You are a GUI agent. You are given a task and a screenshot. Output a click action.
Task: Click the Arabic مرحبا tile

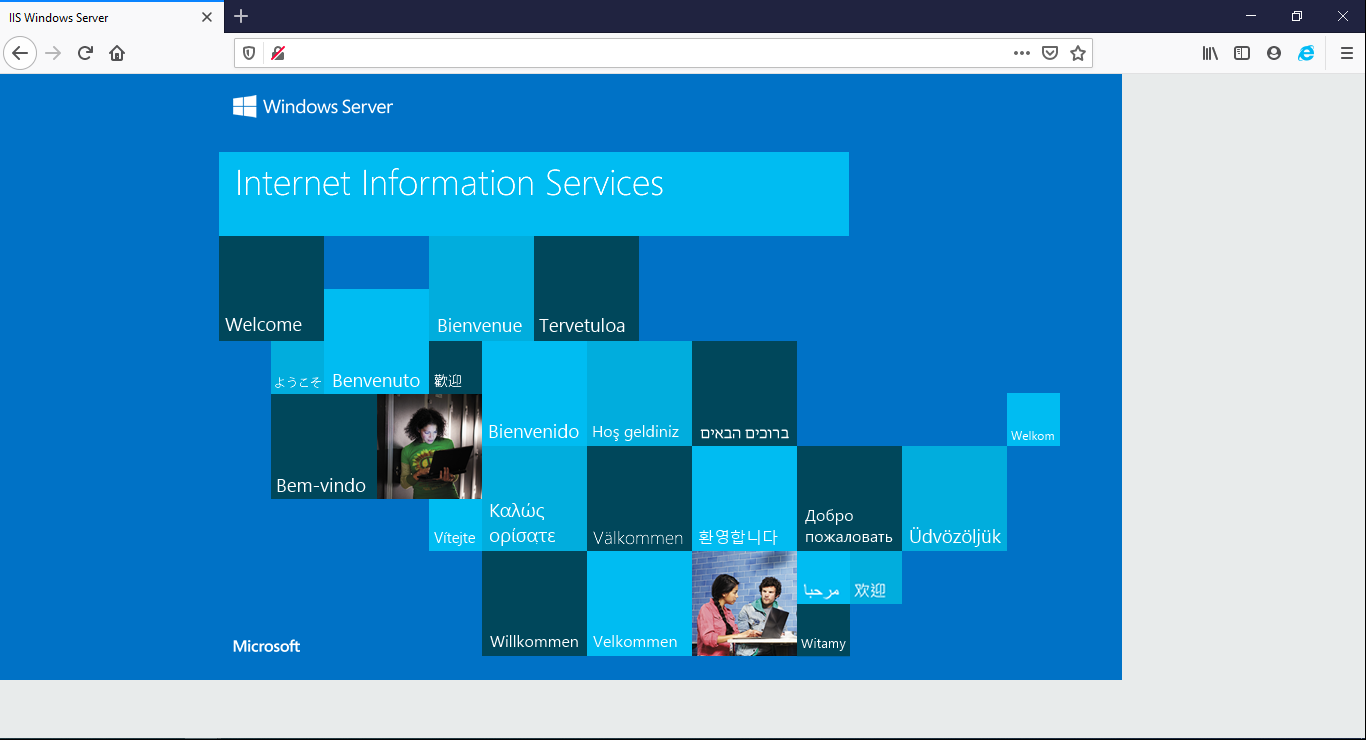point(823,577)
